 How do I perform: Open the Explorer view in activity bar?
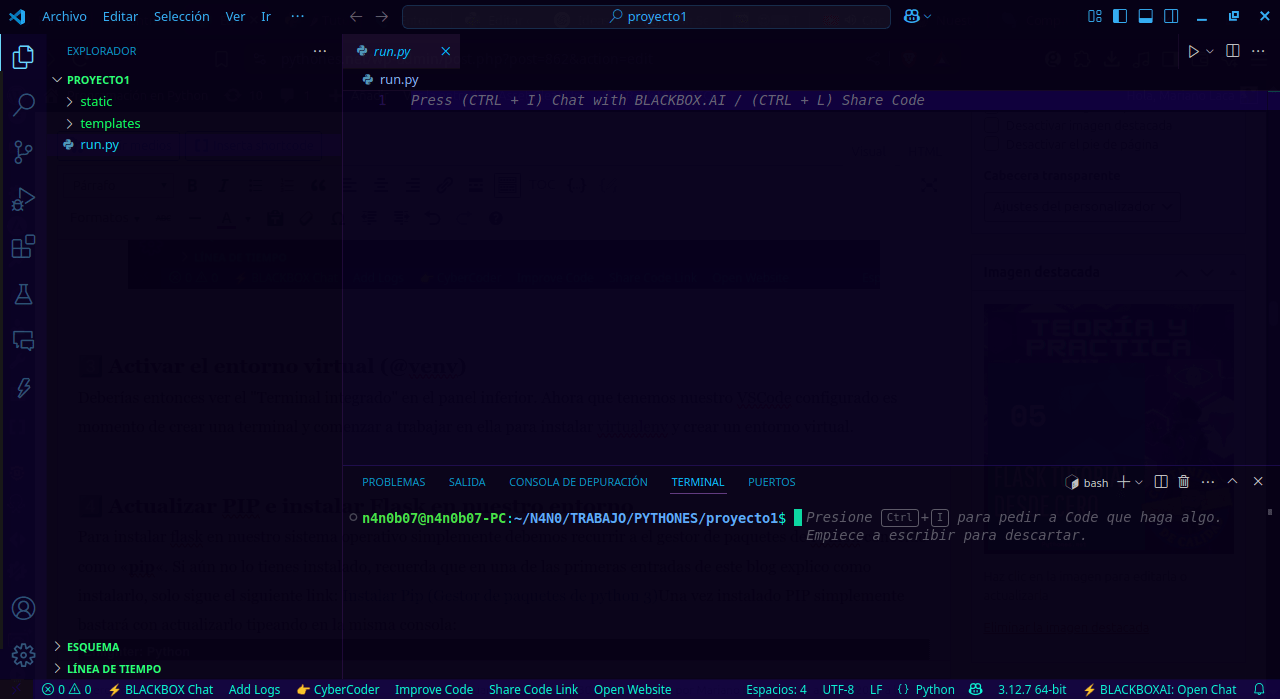pyautogui.click(x=23, y=57)
